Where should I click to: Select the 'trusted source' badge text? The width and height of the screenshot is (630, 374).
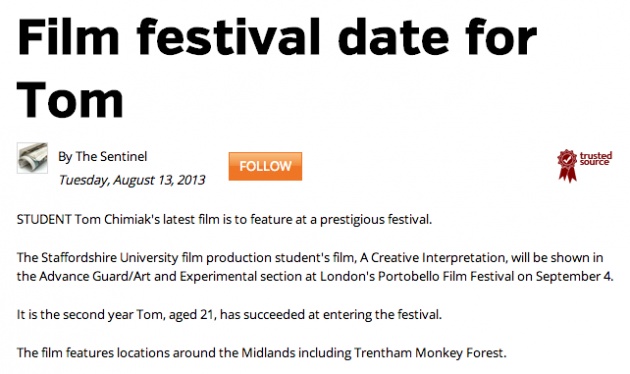(596, 158)
